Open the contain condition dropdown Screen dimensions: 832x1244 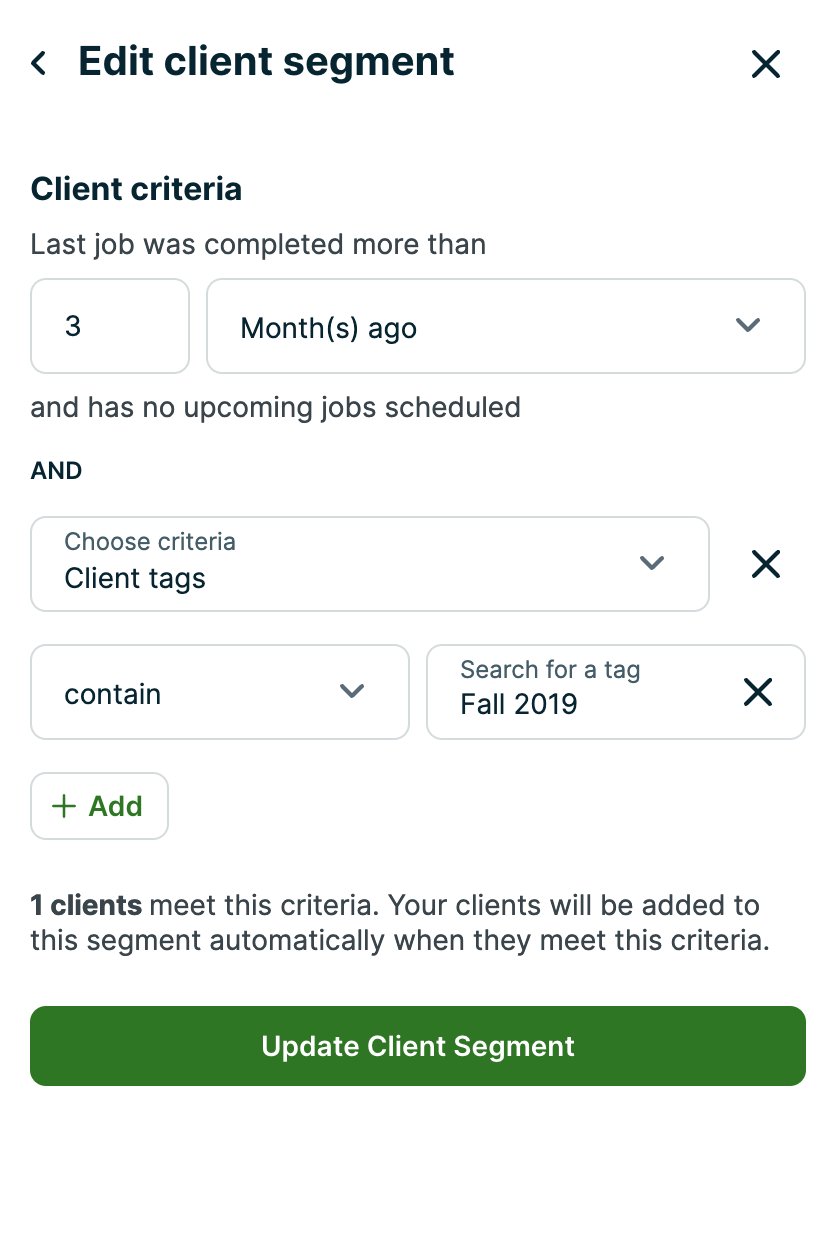point(219,692)
